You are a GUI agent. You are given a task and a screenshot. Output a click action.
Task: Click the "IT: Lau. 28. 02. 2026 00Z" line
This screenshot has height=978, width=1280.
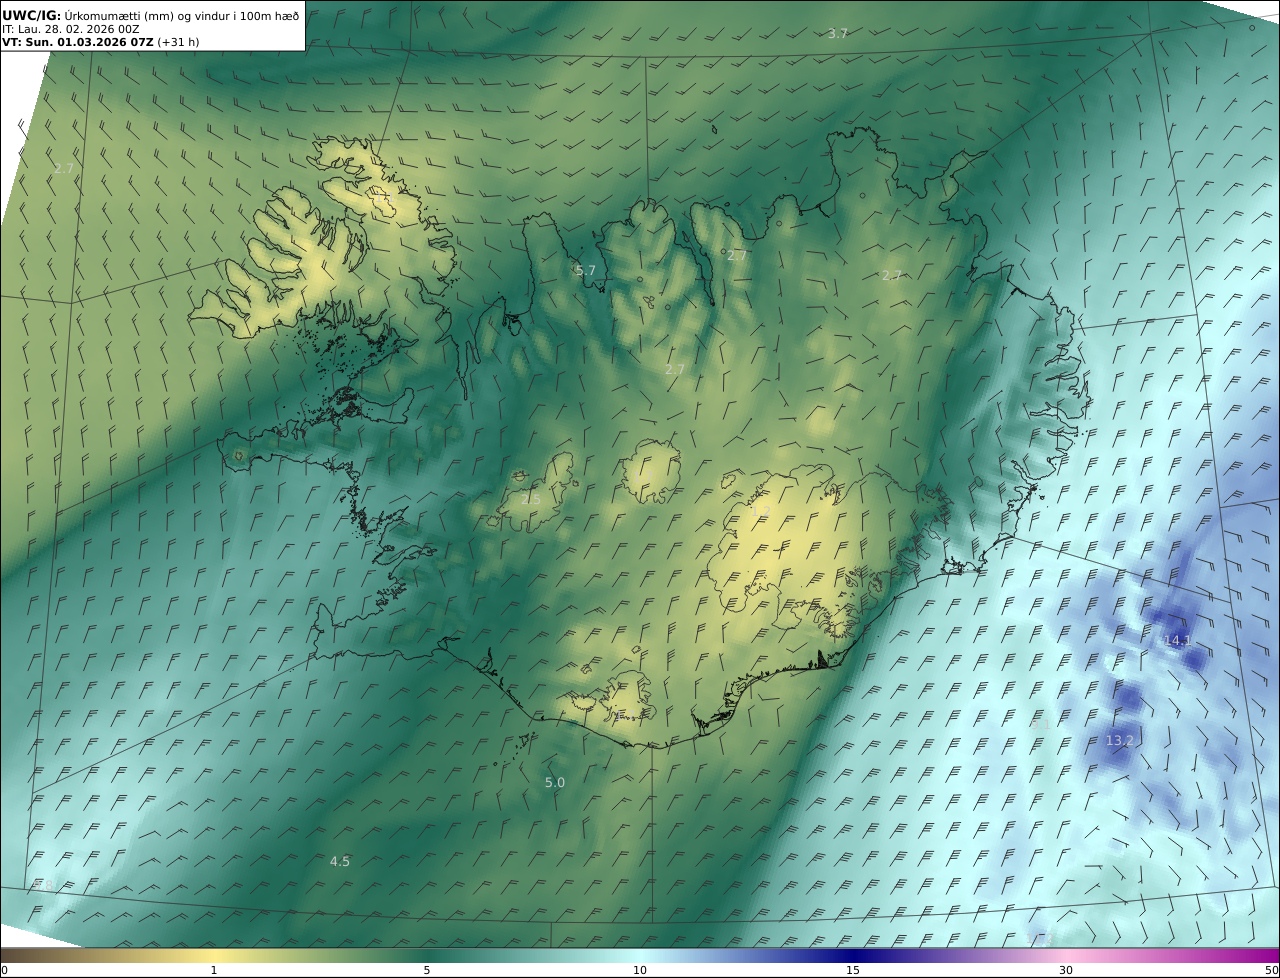[x=70, y=29]
